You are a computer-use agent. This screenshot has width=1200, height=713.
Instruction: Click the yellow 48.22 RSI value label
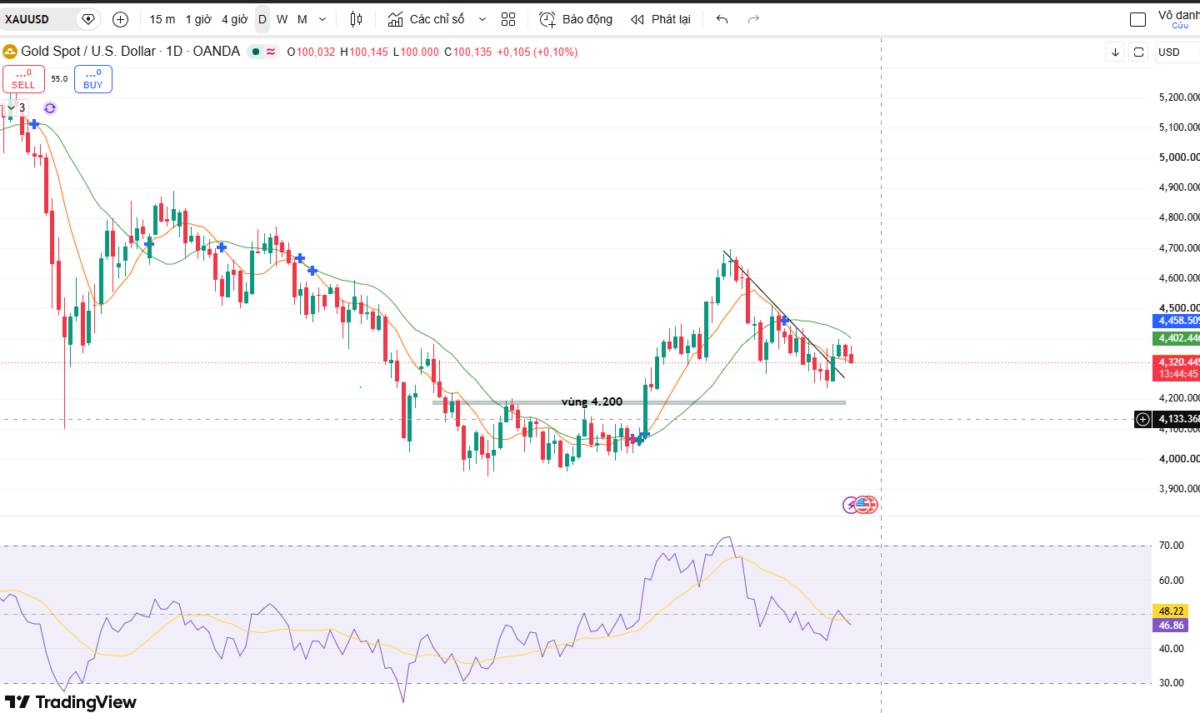pos(1170,610)
